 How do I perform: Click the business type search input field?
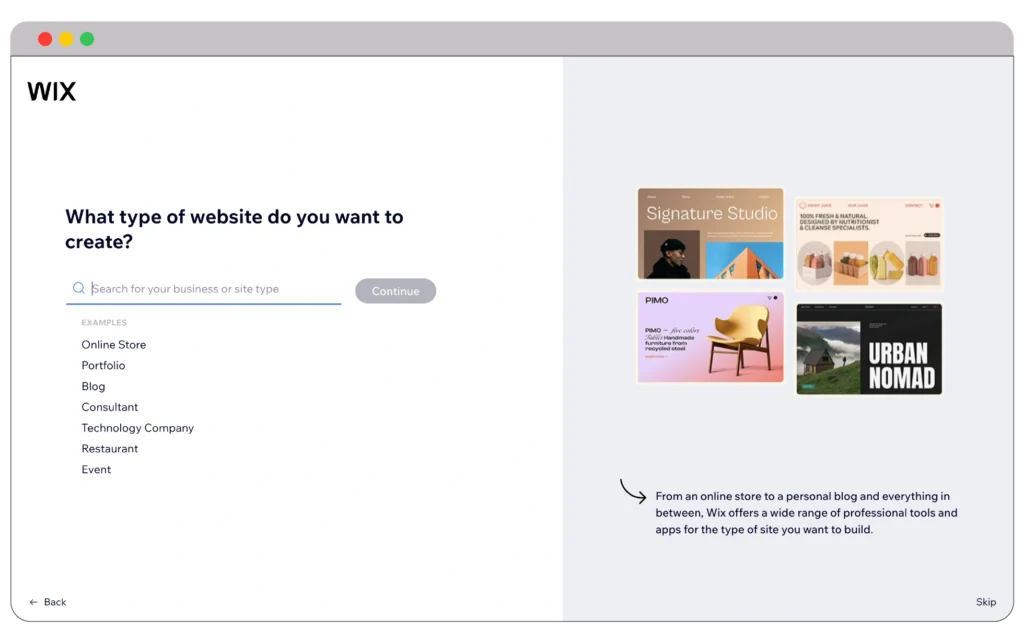pos(200,289)
